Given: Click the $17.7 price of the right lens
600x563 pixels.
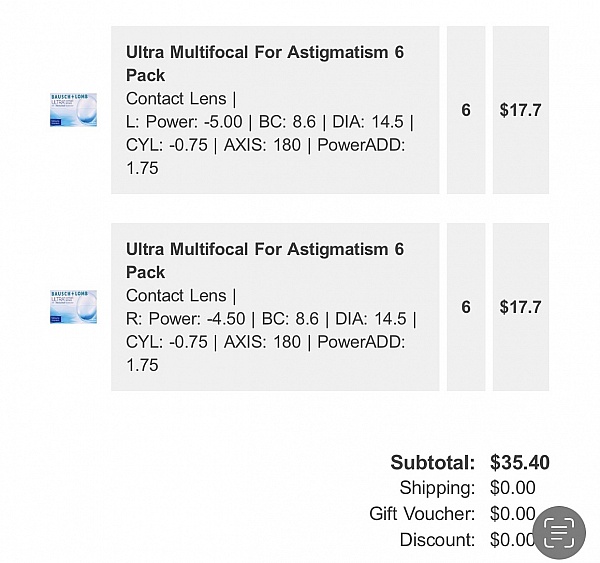Looking at the screenshot, I should tap(520, 307).
